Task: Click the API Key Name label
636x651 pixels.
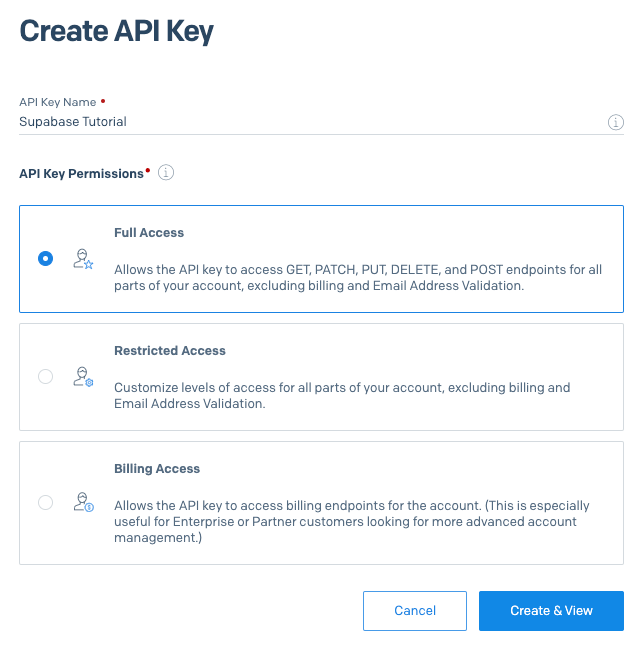Action: click(58, 103)
